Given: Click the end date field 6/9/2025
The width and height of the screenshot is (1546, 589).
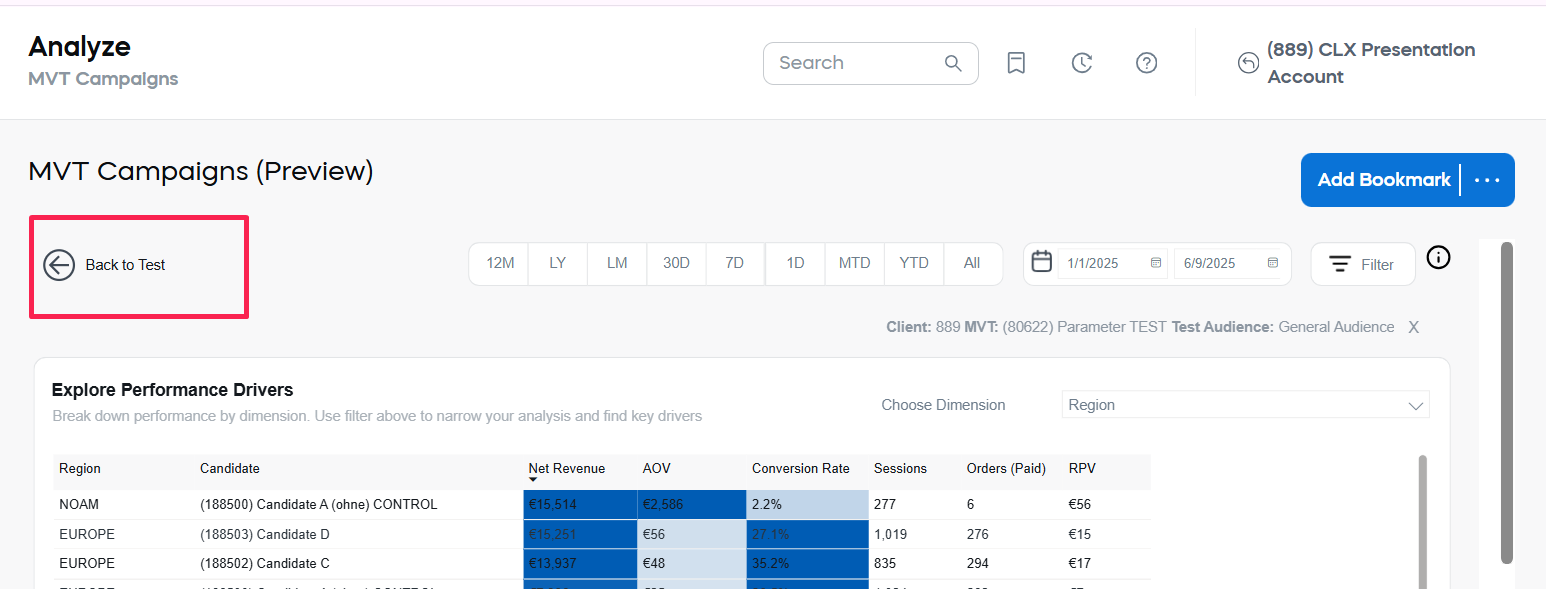Looking at the screenshot, I should (x=1229, y=264).
